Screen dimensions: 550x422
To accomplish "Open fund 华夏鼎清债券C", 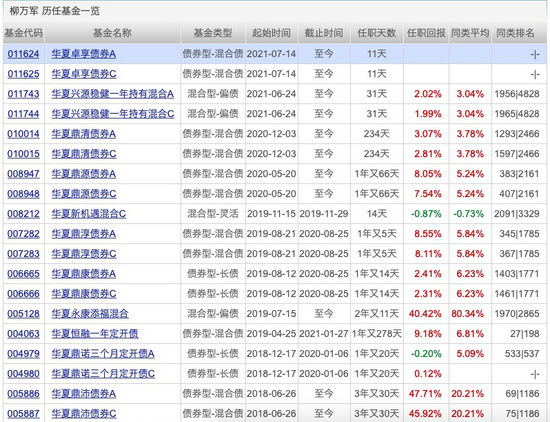I will [x=84, y=154].
